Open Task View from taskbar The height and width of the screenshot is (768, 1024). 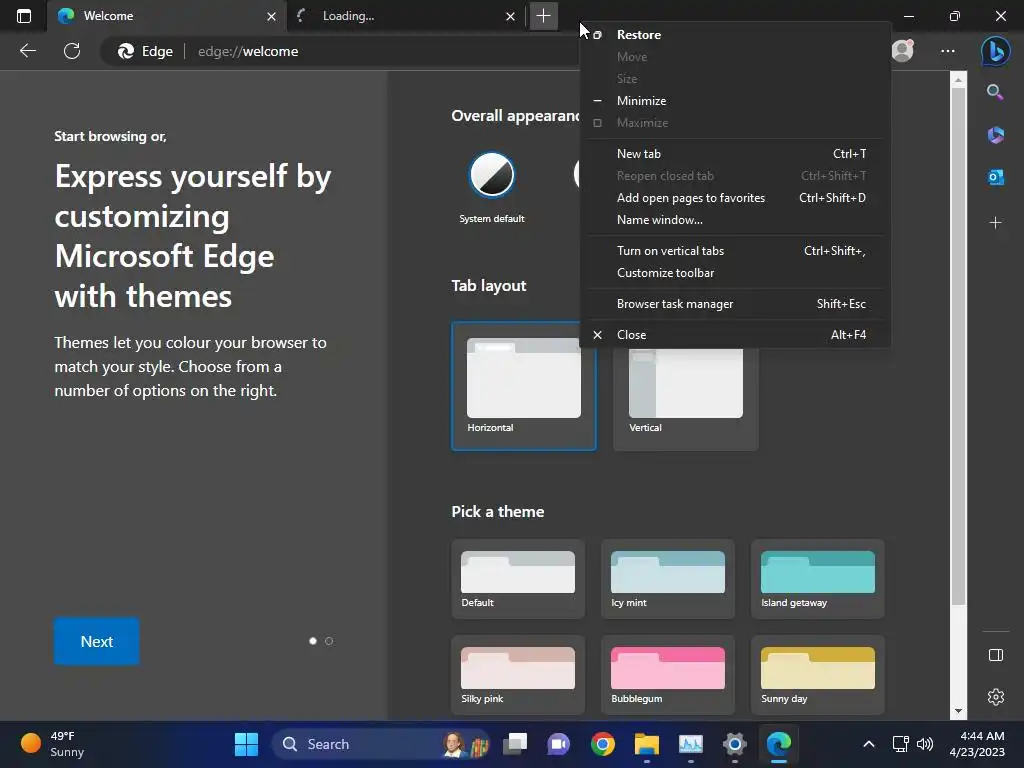515,744
